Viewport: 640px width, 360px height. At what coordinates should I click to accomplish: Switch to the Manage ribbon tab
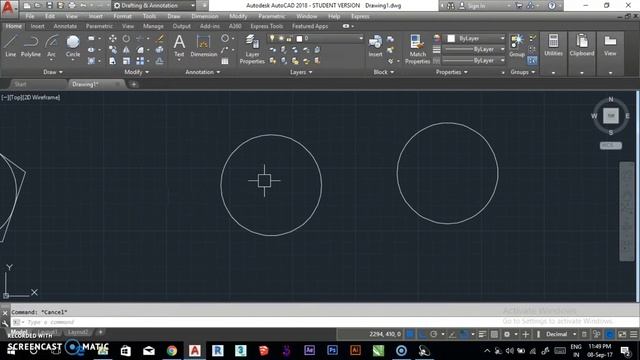[153, 26]
